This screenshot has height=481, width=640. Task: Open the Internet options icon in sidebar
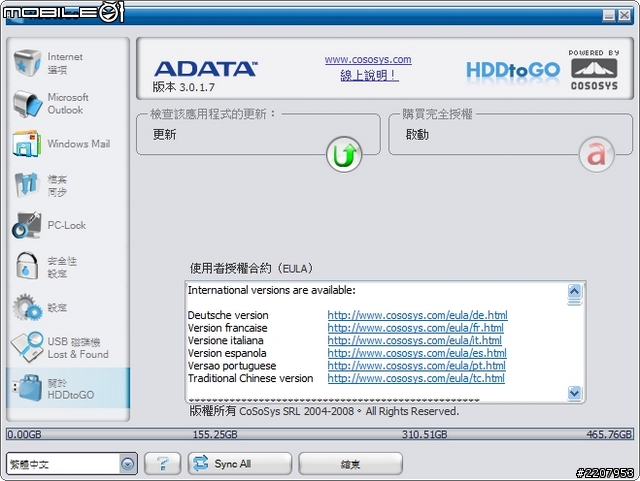point(27,62)
